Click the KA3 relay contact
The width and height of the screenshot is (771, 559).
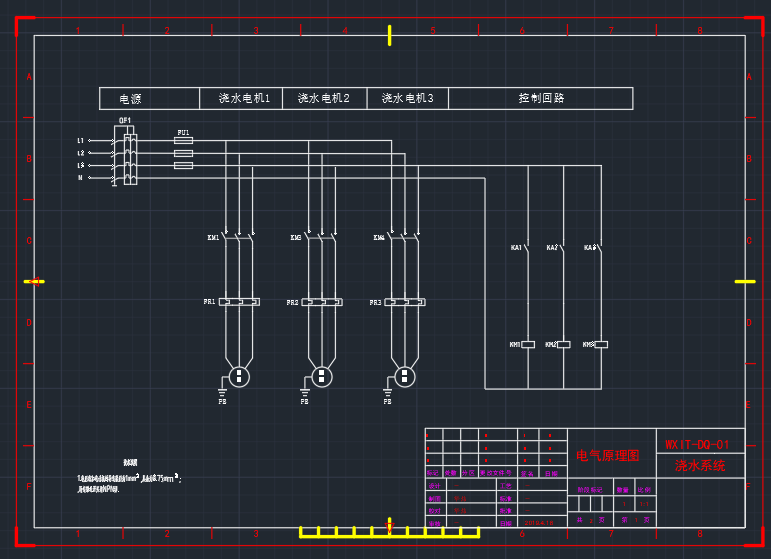click(600, 247)
